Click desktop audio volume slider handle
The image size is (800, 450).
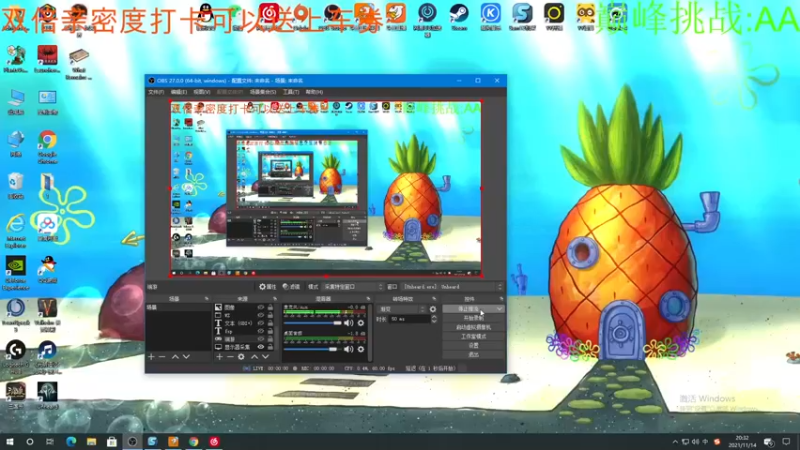[x=333, y=349]
